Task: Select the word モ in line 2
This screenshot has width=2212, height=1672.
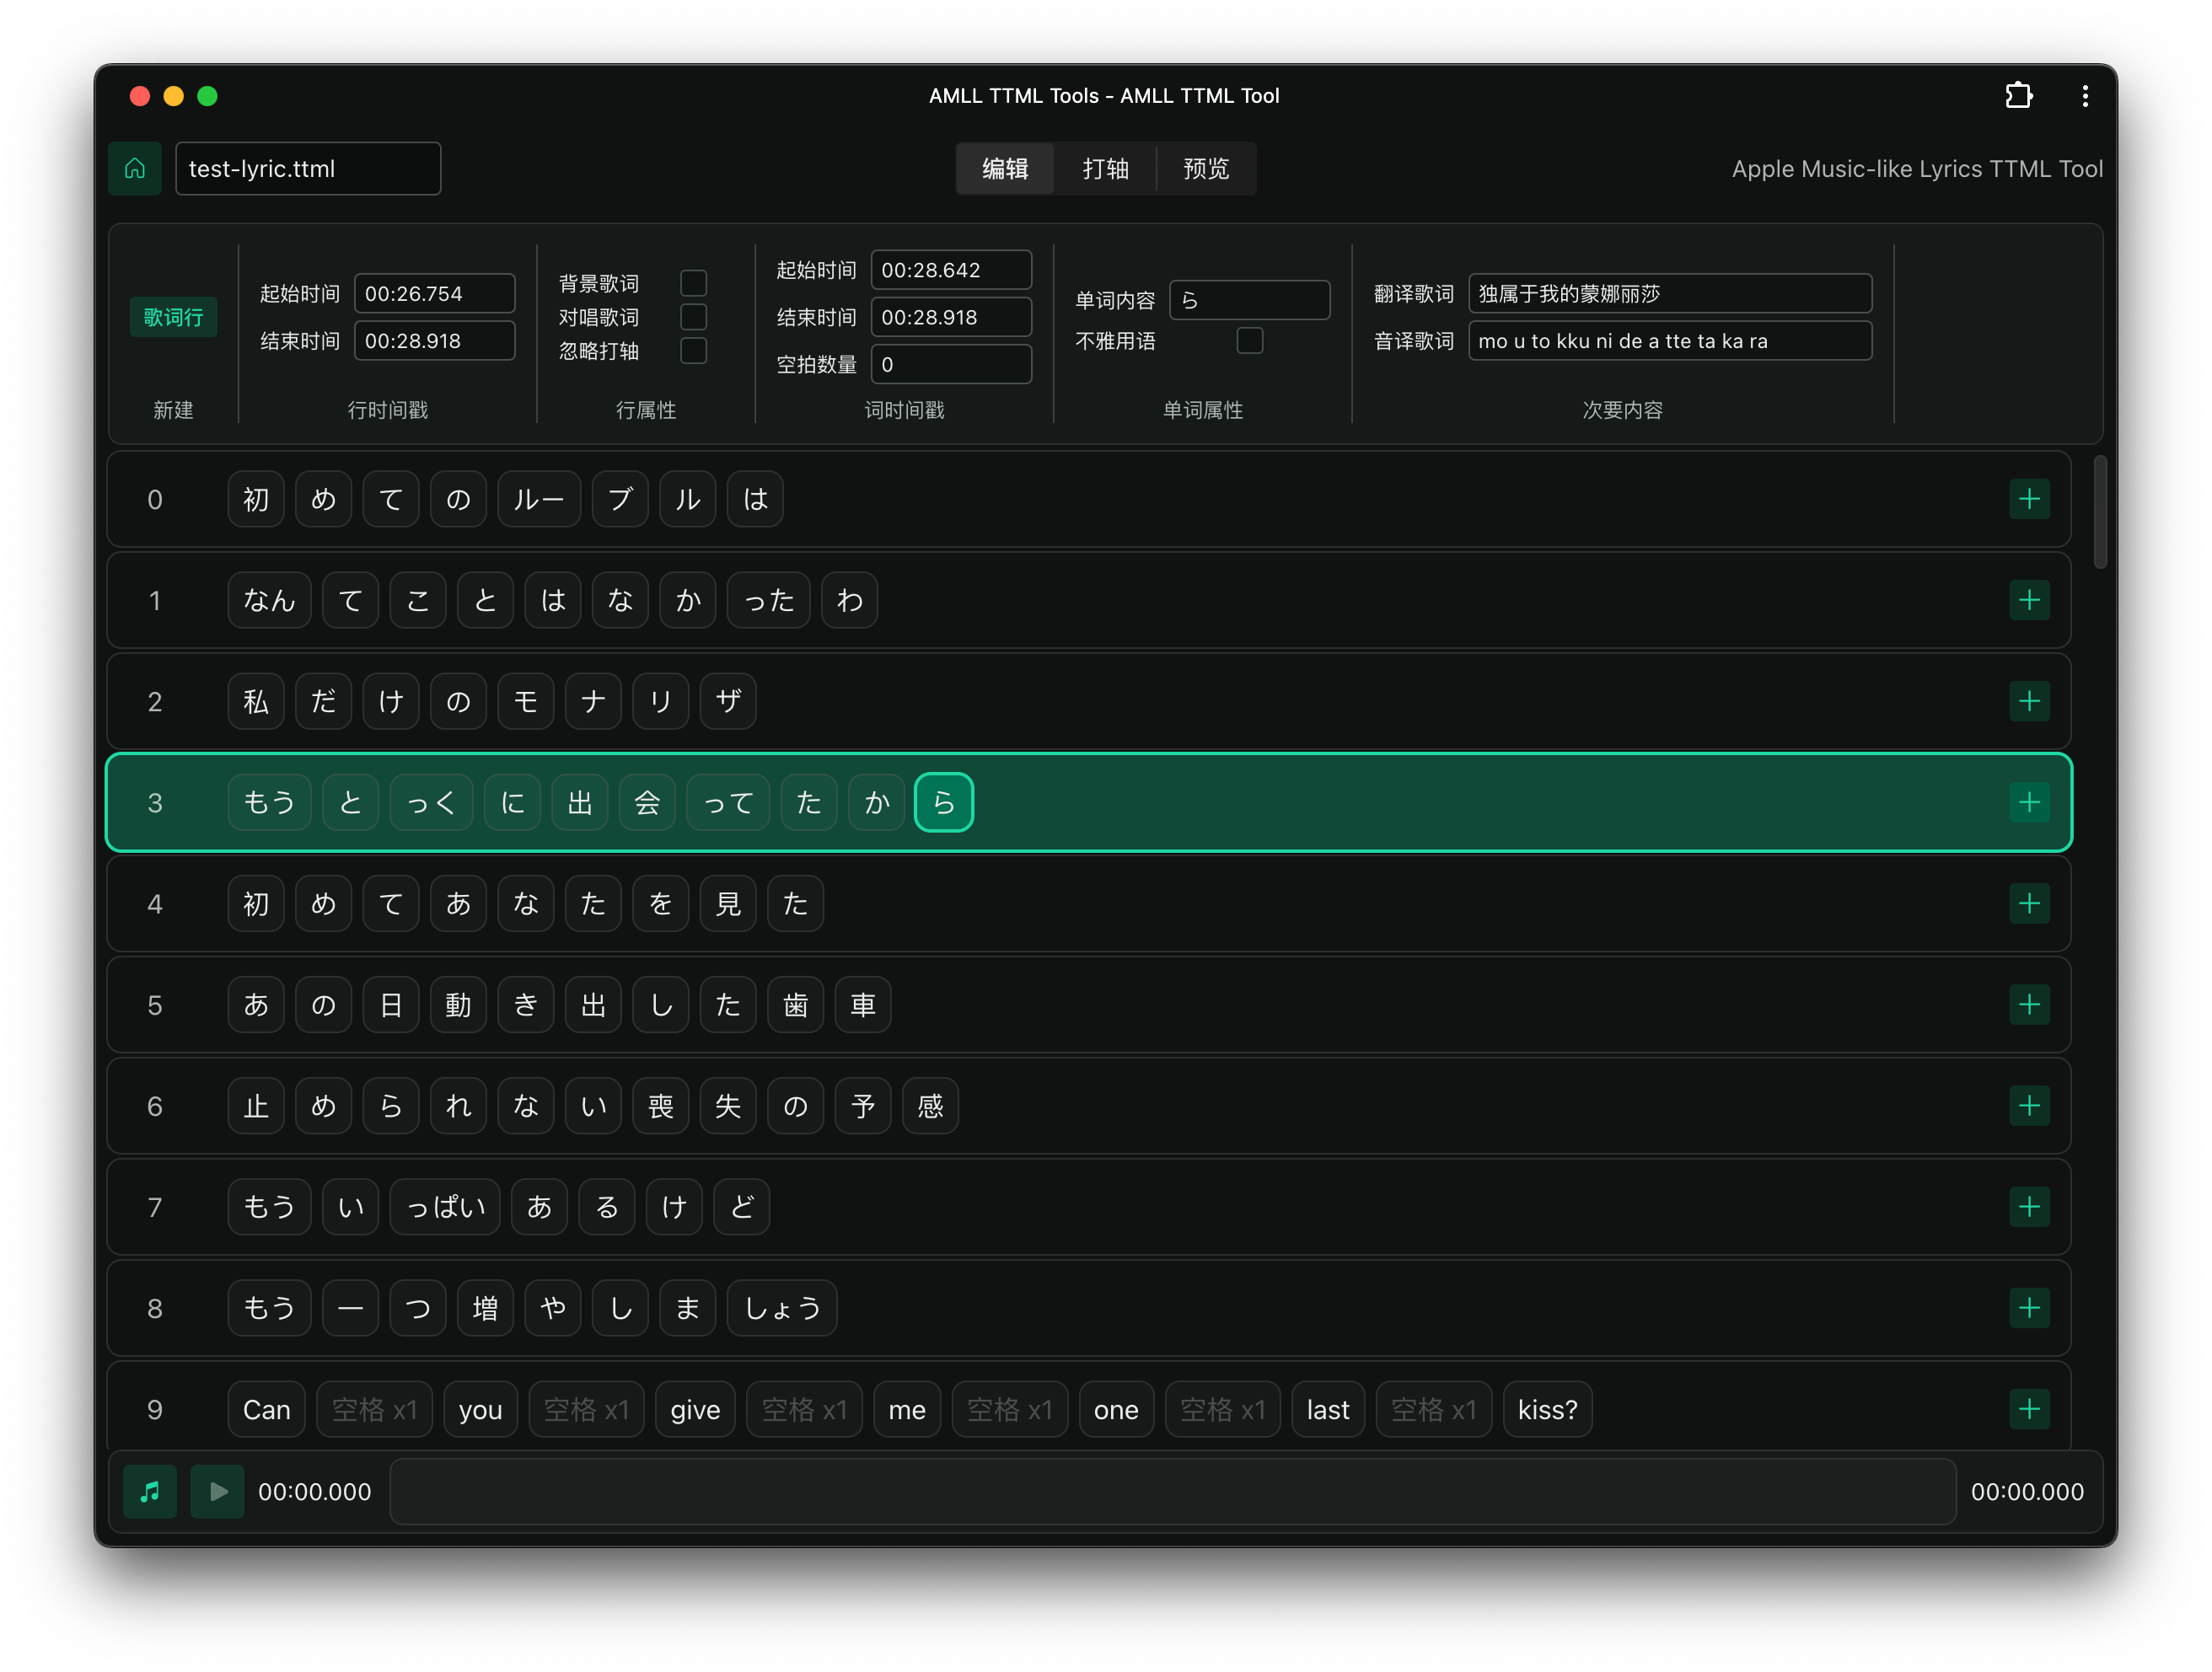Action: pyautogui.click(x=526, y=701)
